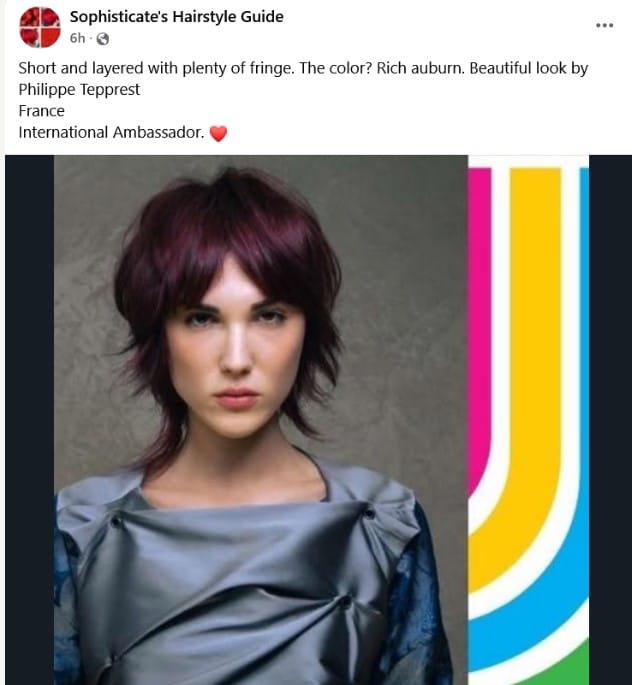Click the word 'France' in the caption

point(41,111)
